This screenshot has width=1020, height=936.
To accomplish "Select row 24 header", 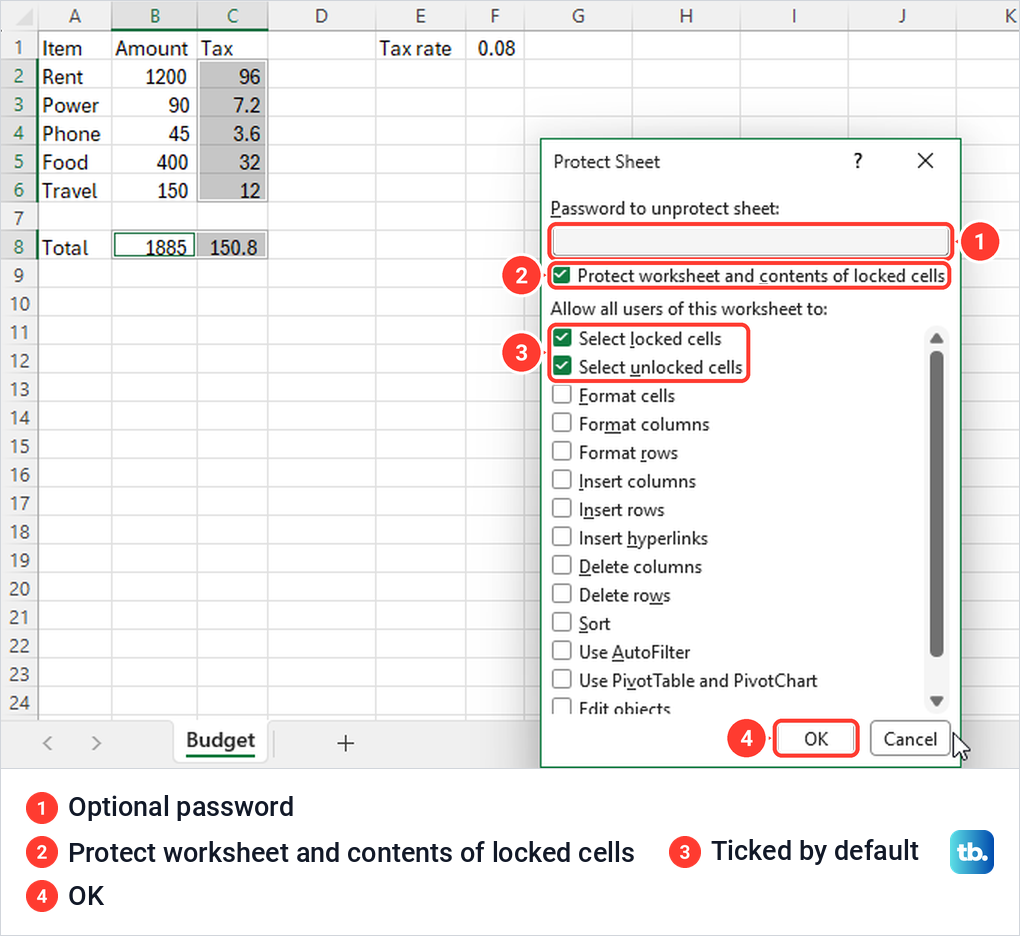I will pos(19,702).
